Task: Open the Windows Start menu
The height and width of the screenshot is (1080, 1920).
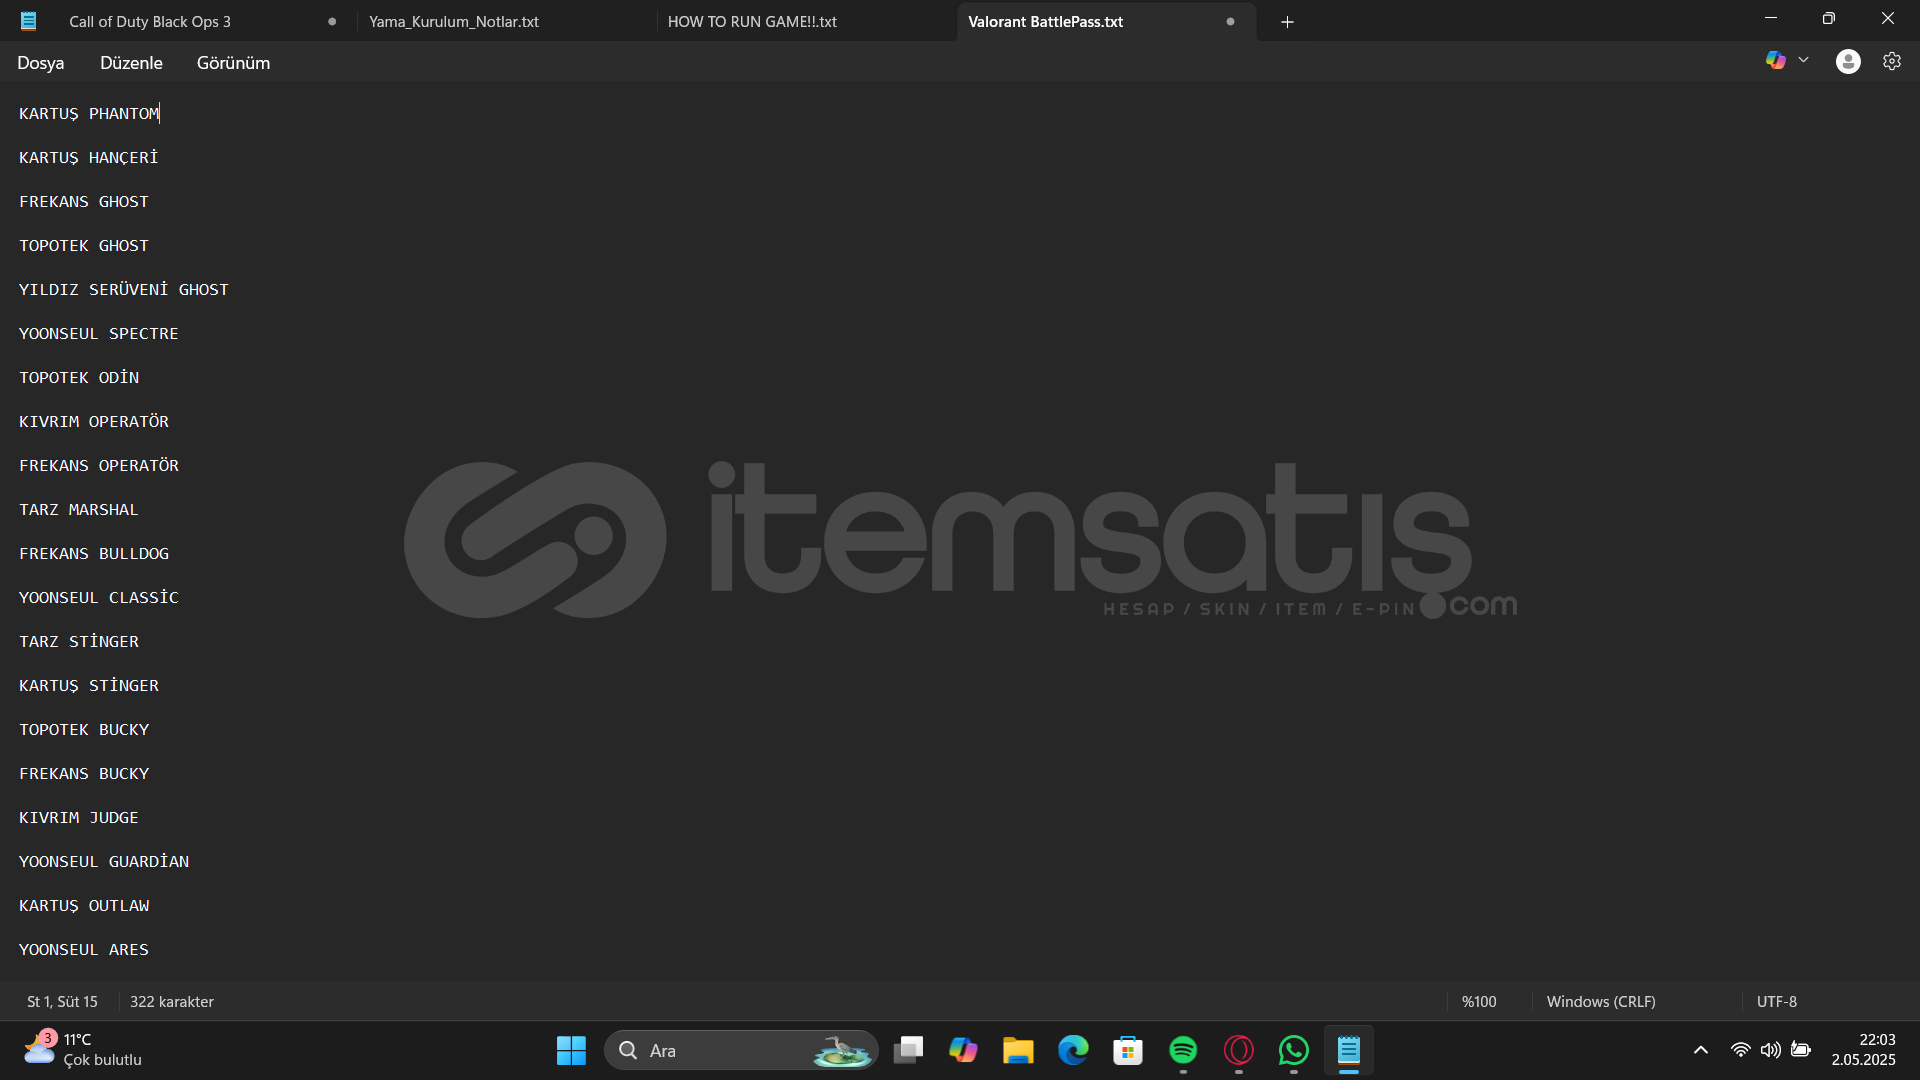Action: coord(571,1050)
